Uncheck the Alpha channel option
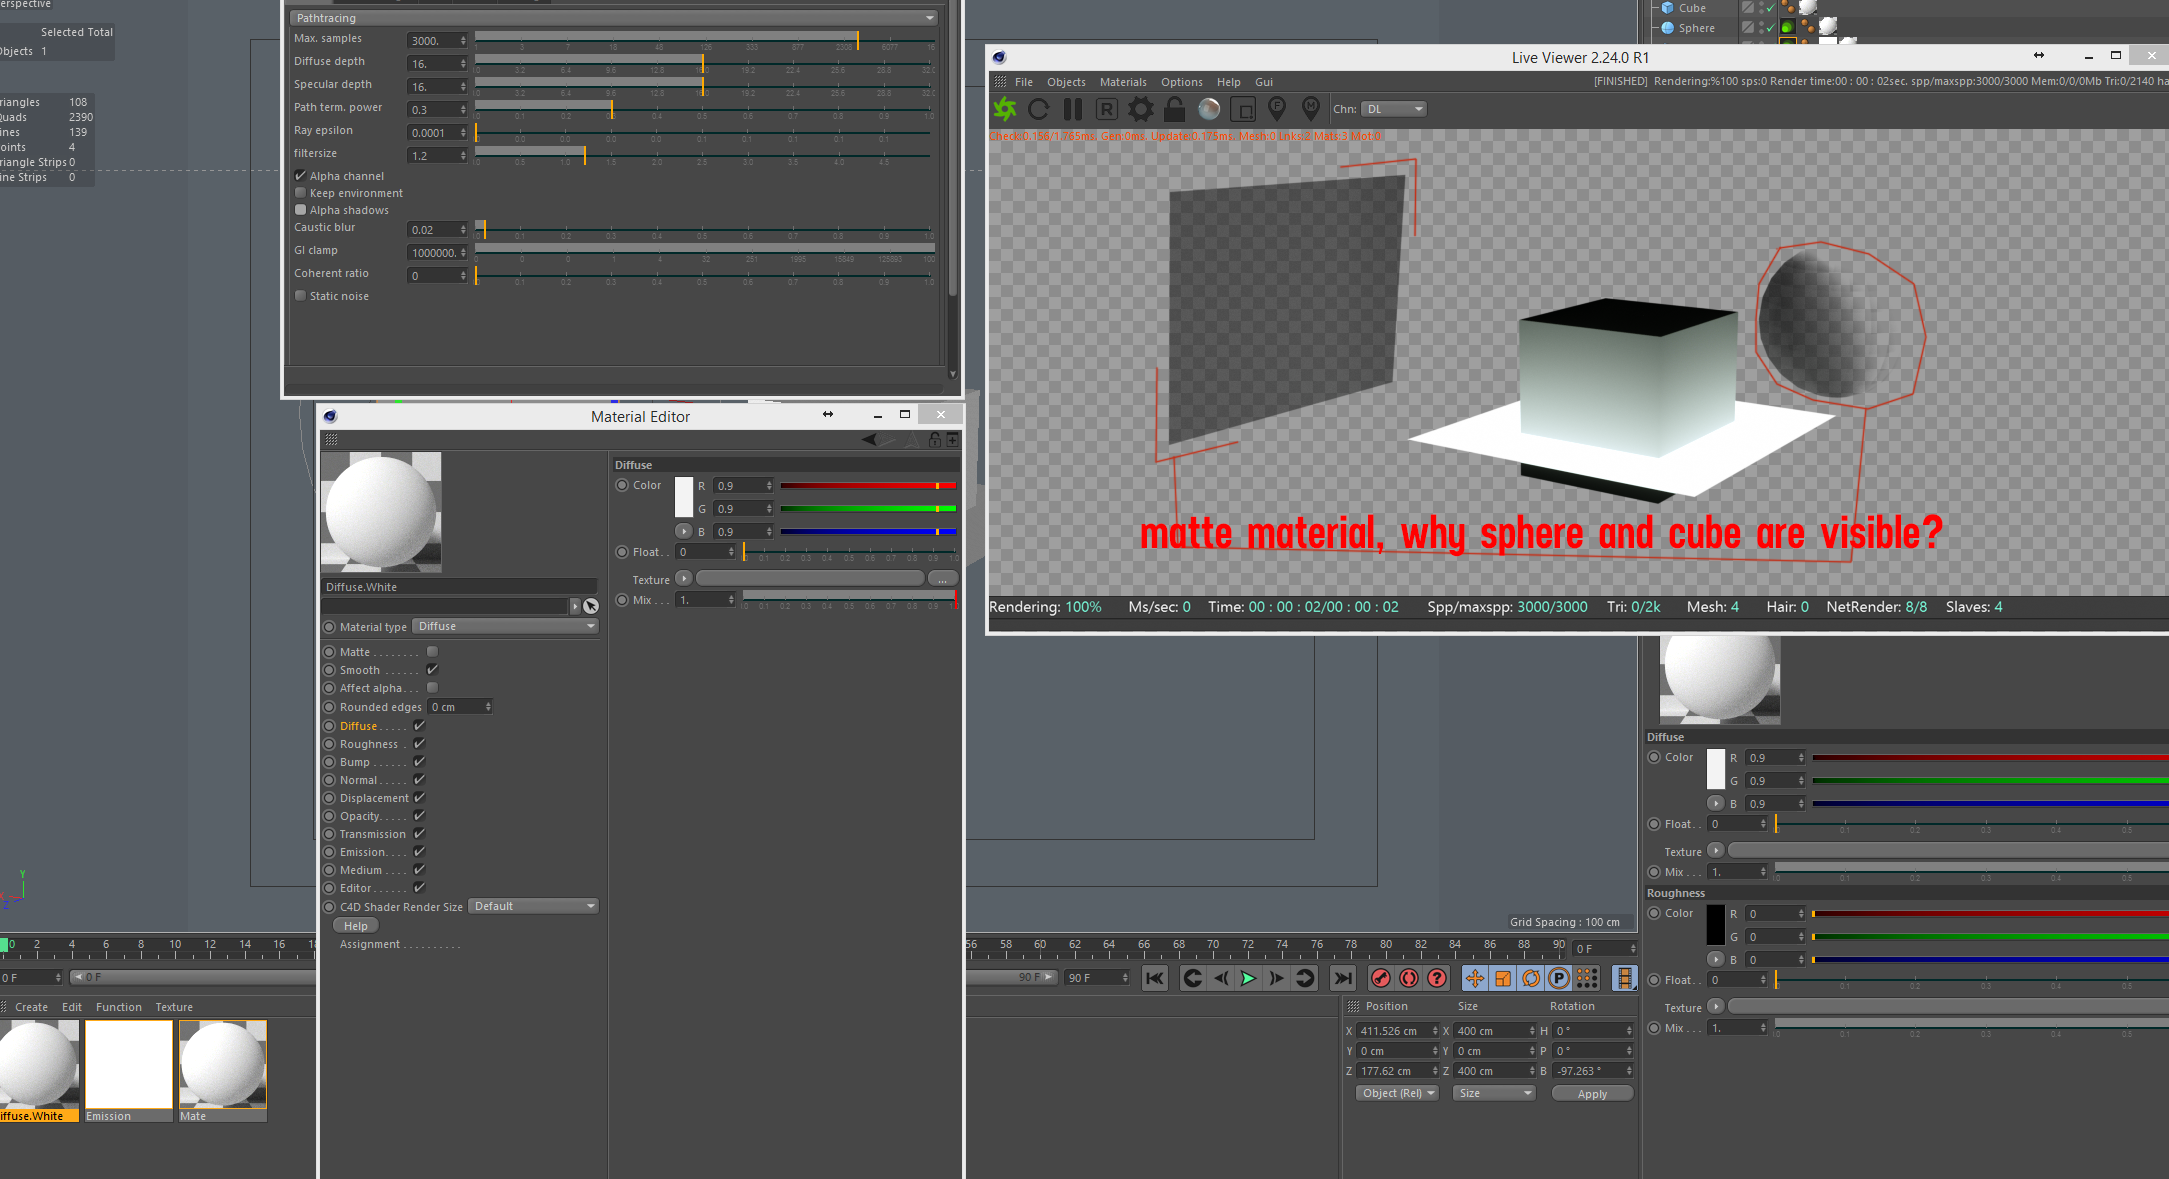The height and width of the screenshot is (1179, 2169). point(301,176)
